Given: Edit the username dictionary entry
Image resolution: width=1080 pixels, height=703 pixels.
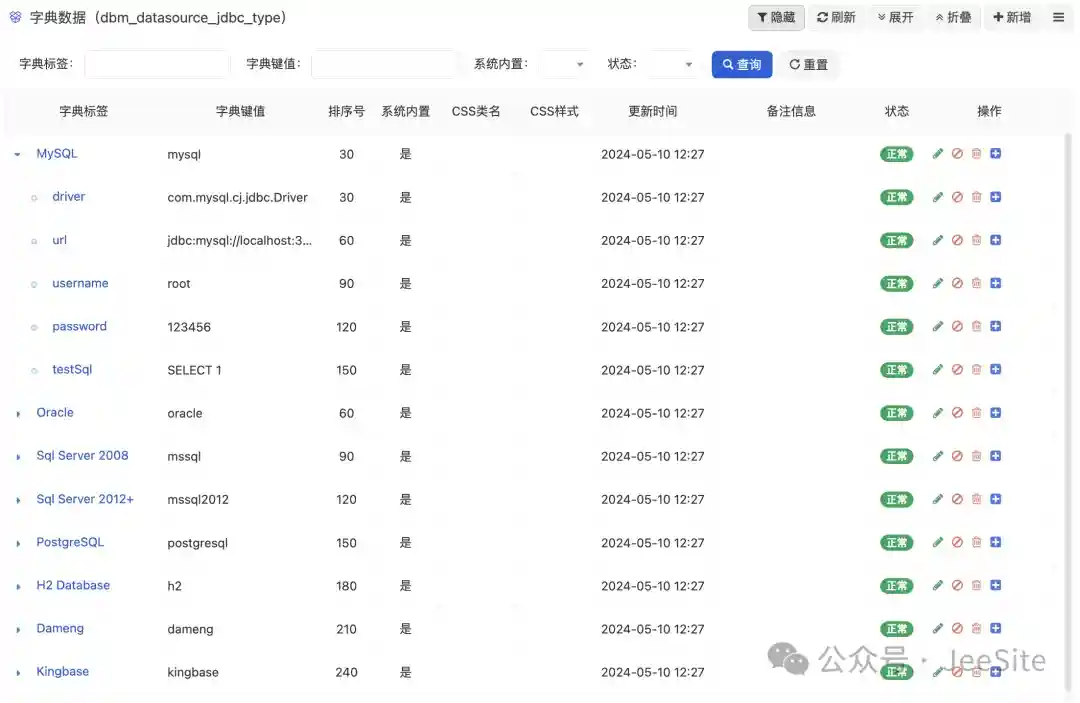Looking at the screenshot, I should pos(937,284).
